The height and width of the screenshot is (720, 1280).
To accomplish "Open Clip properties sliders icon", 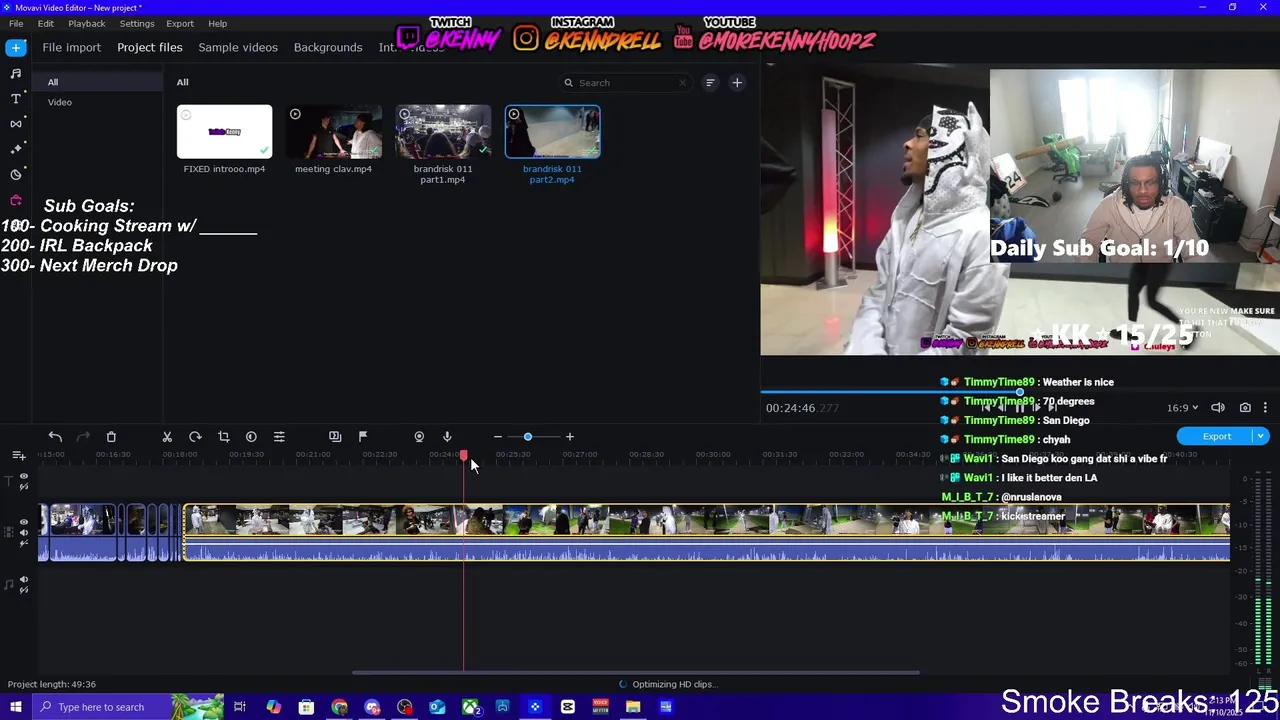I will [279, 437].
